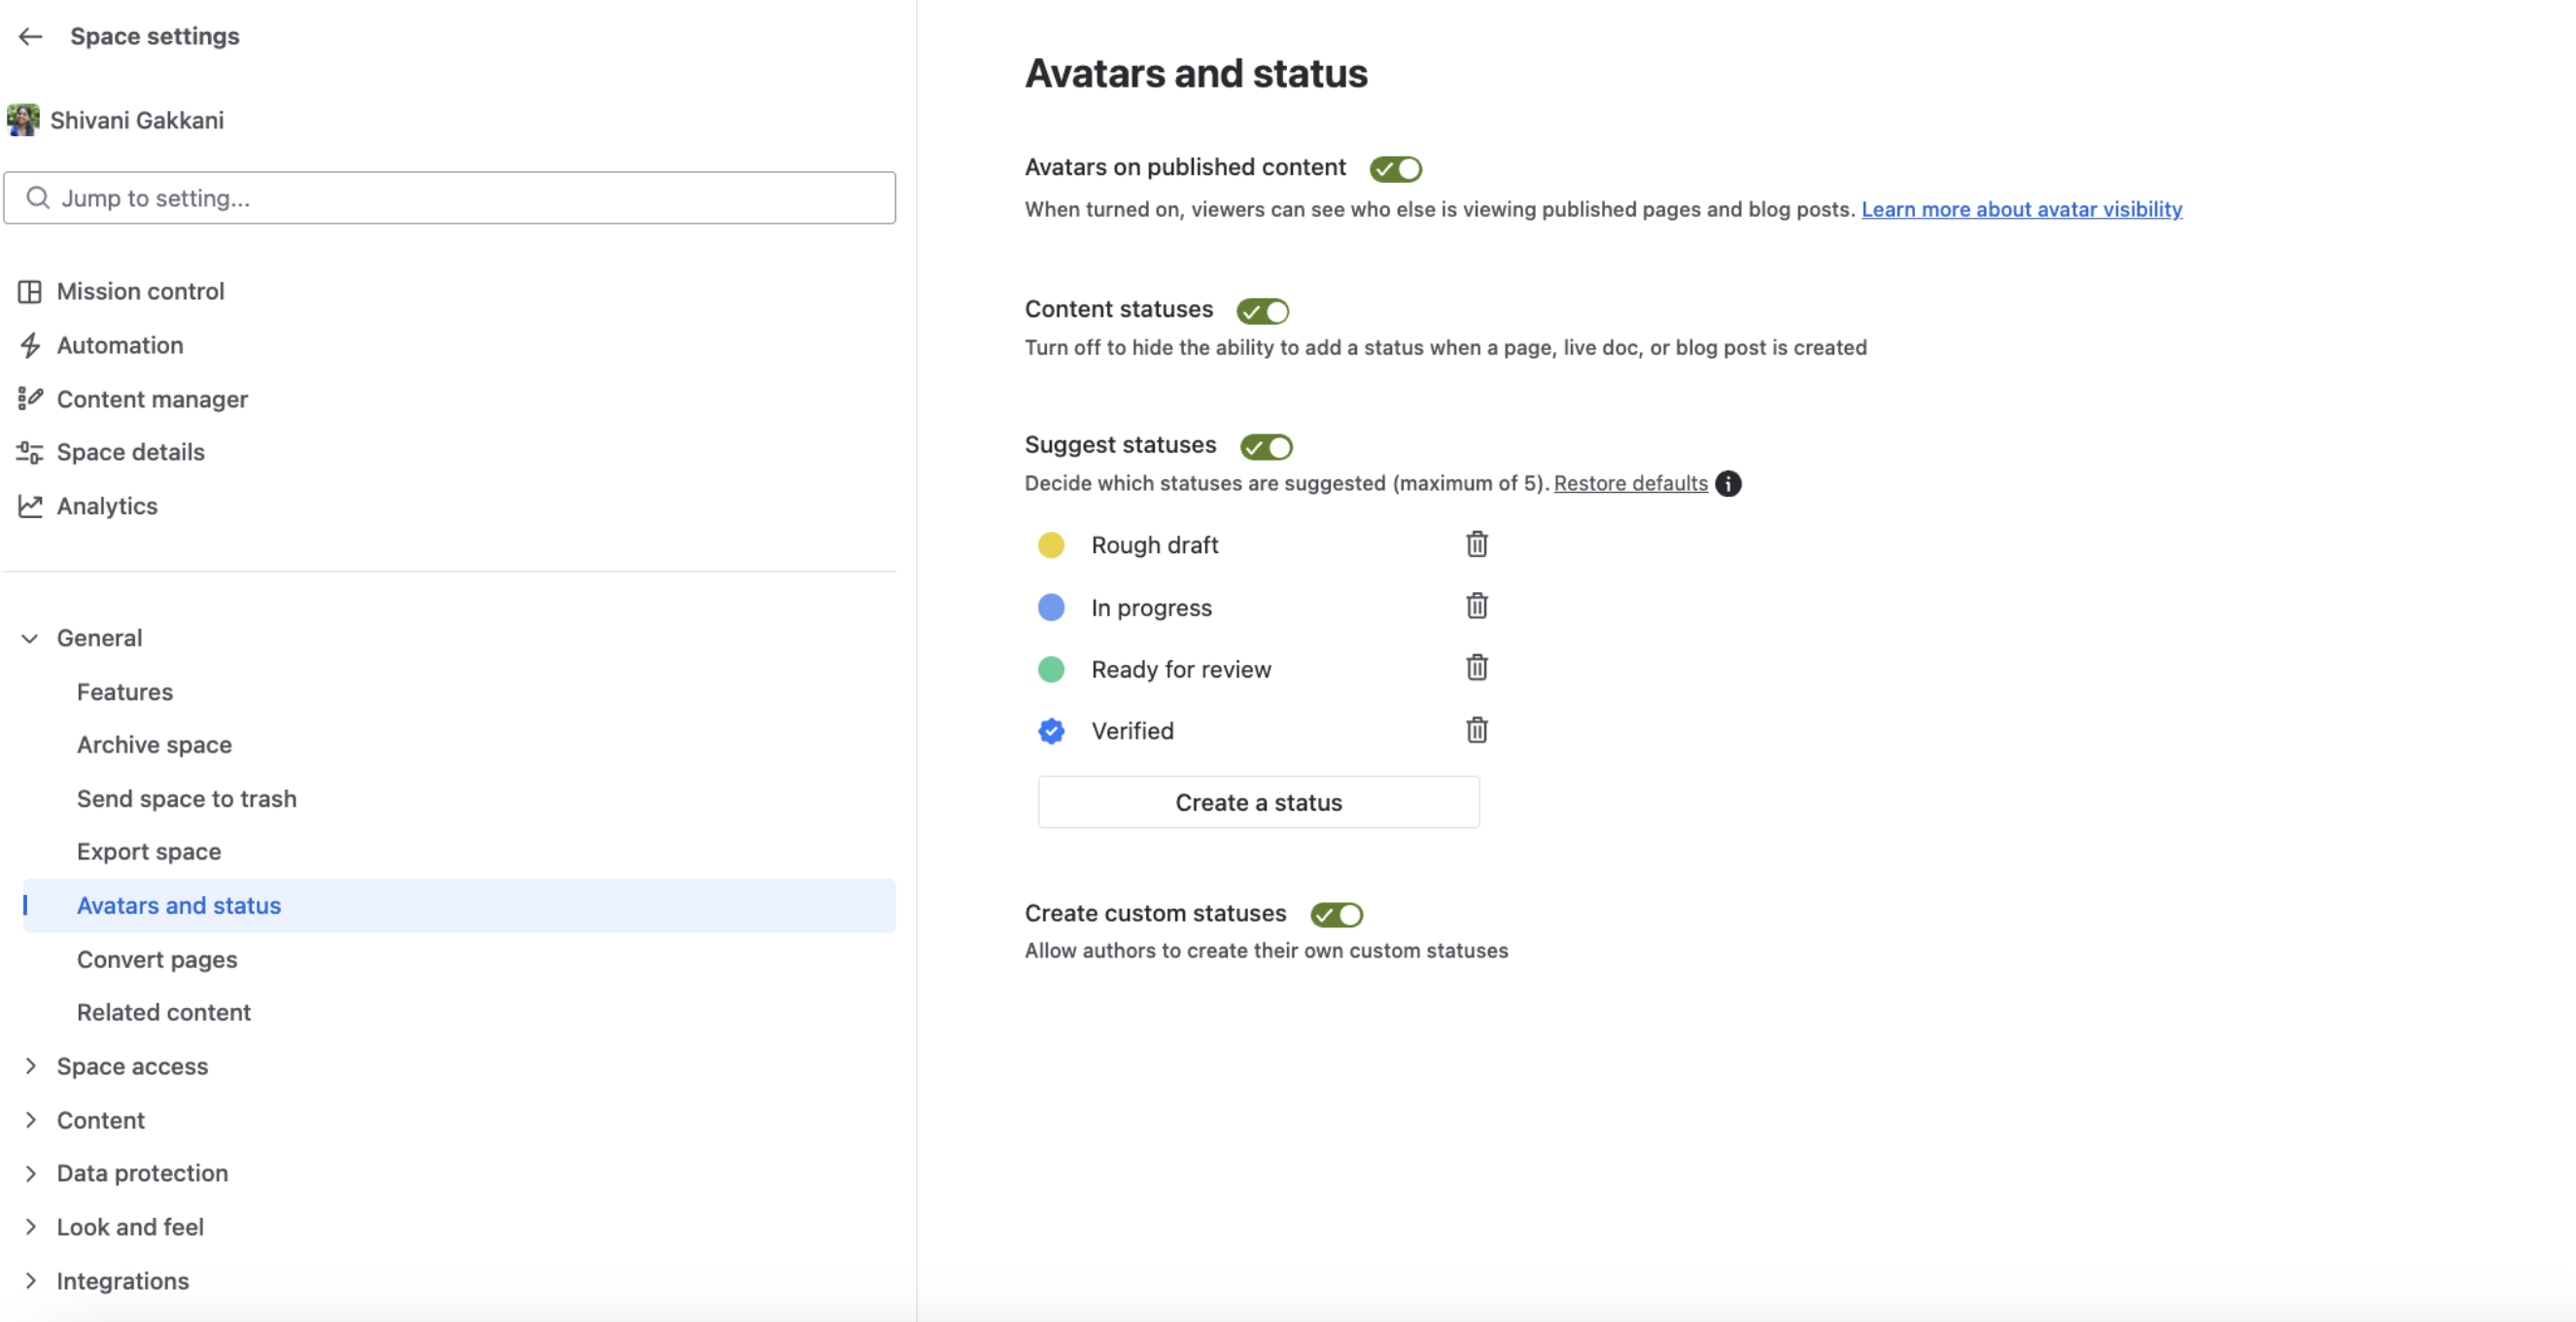Screen dimensions: 2576x1322
Task: Open the Analytics chart icon
Action: click(30, 506)
